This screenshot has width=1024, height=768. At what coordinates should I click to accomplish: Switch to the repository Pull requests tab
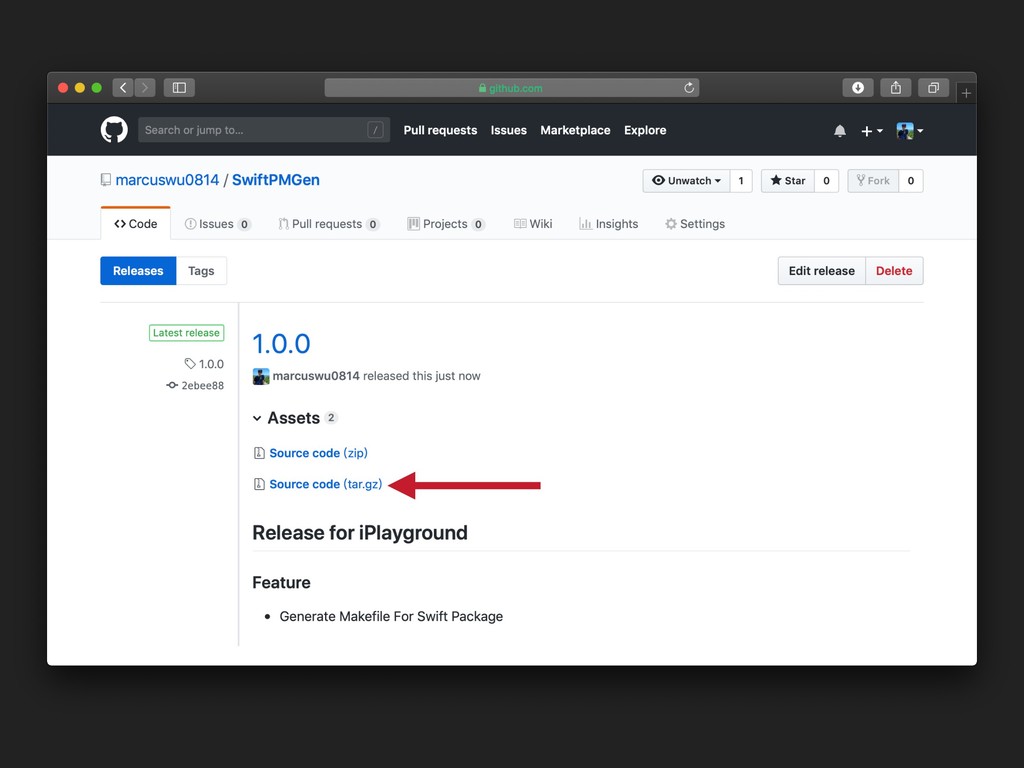tap(328, 224)
